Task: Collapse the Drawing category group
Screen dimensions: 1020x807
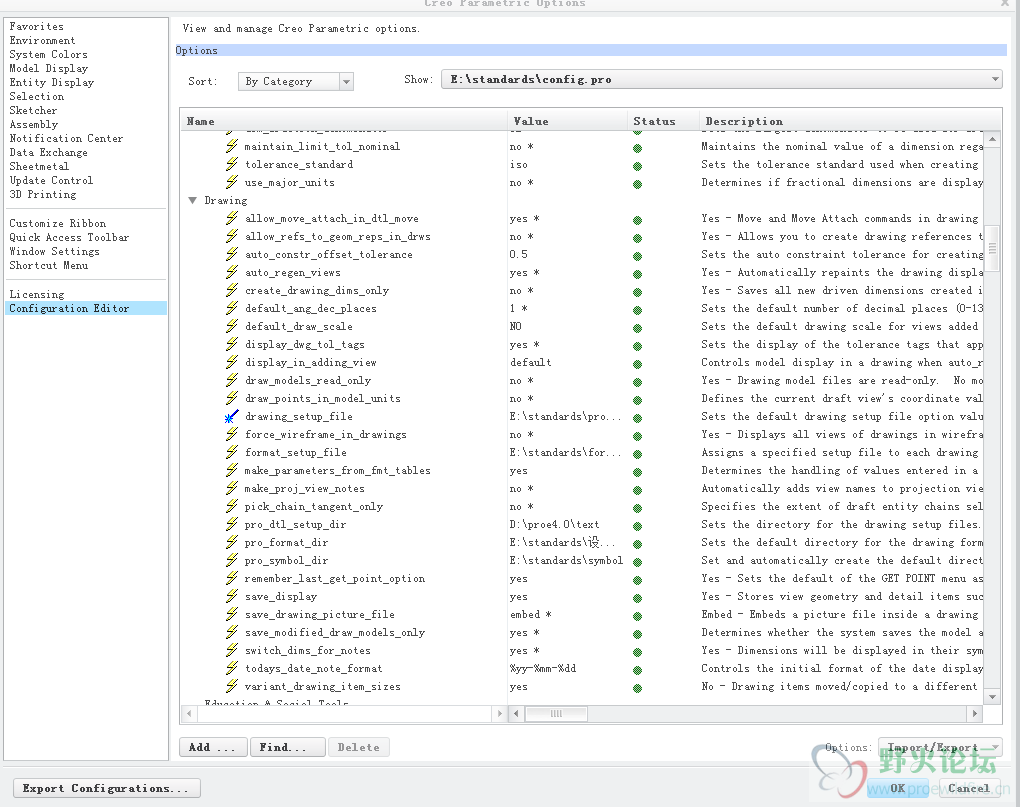Action: [x=192, y=201]
